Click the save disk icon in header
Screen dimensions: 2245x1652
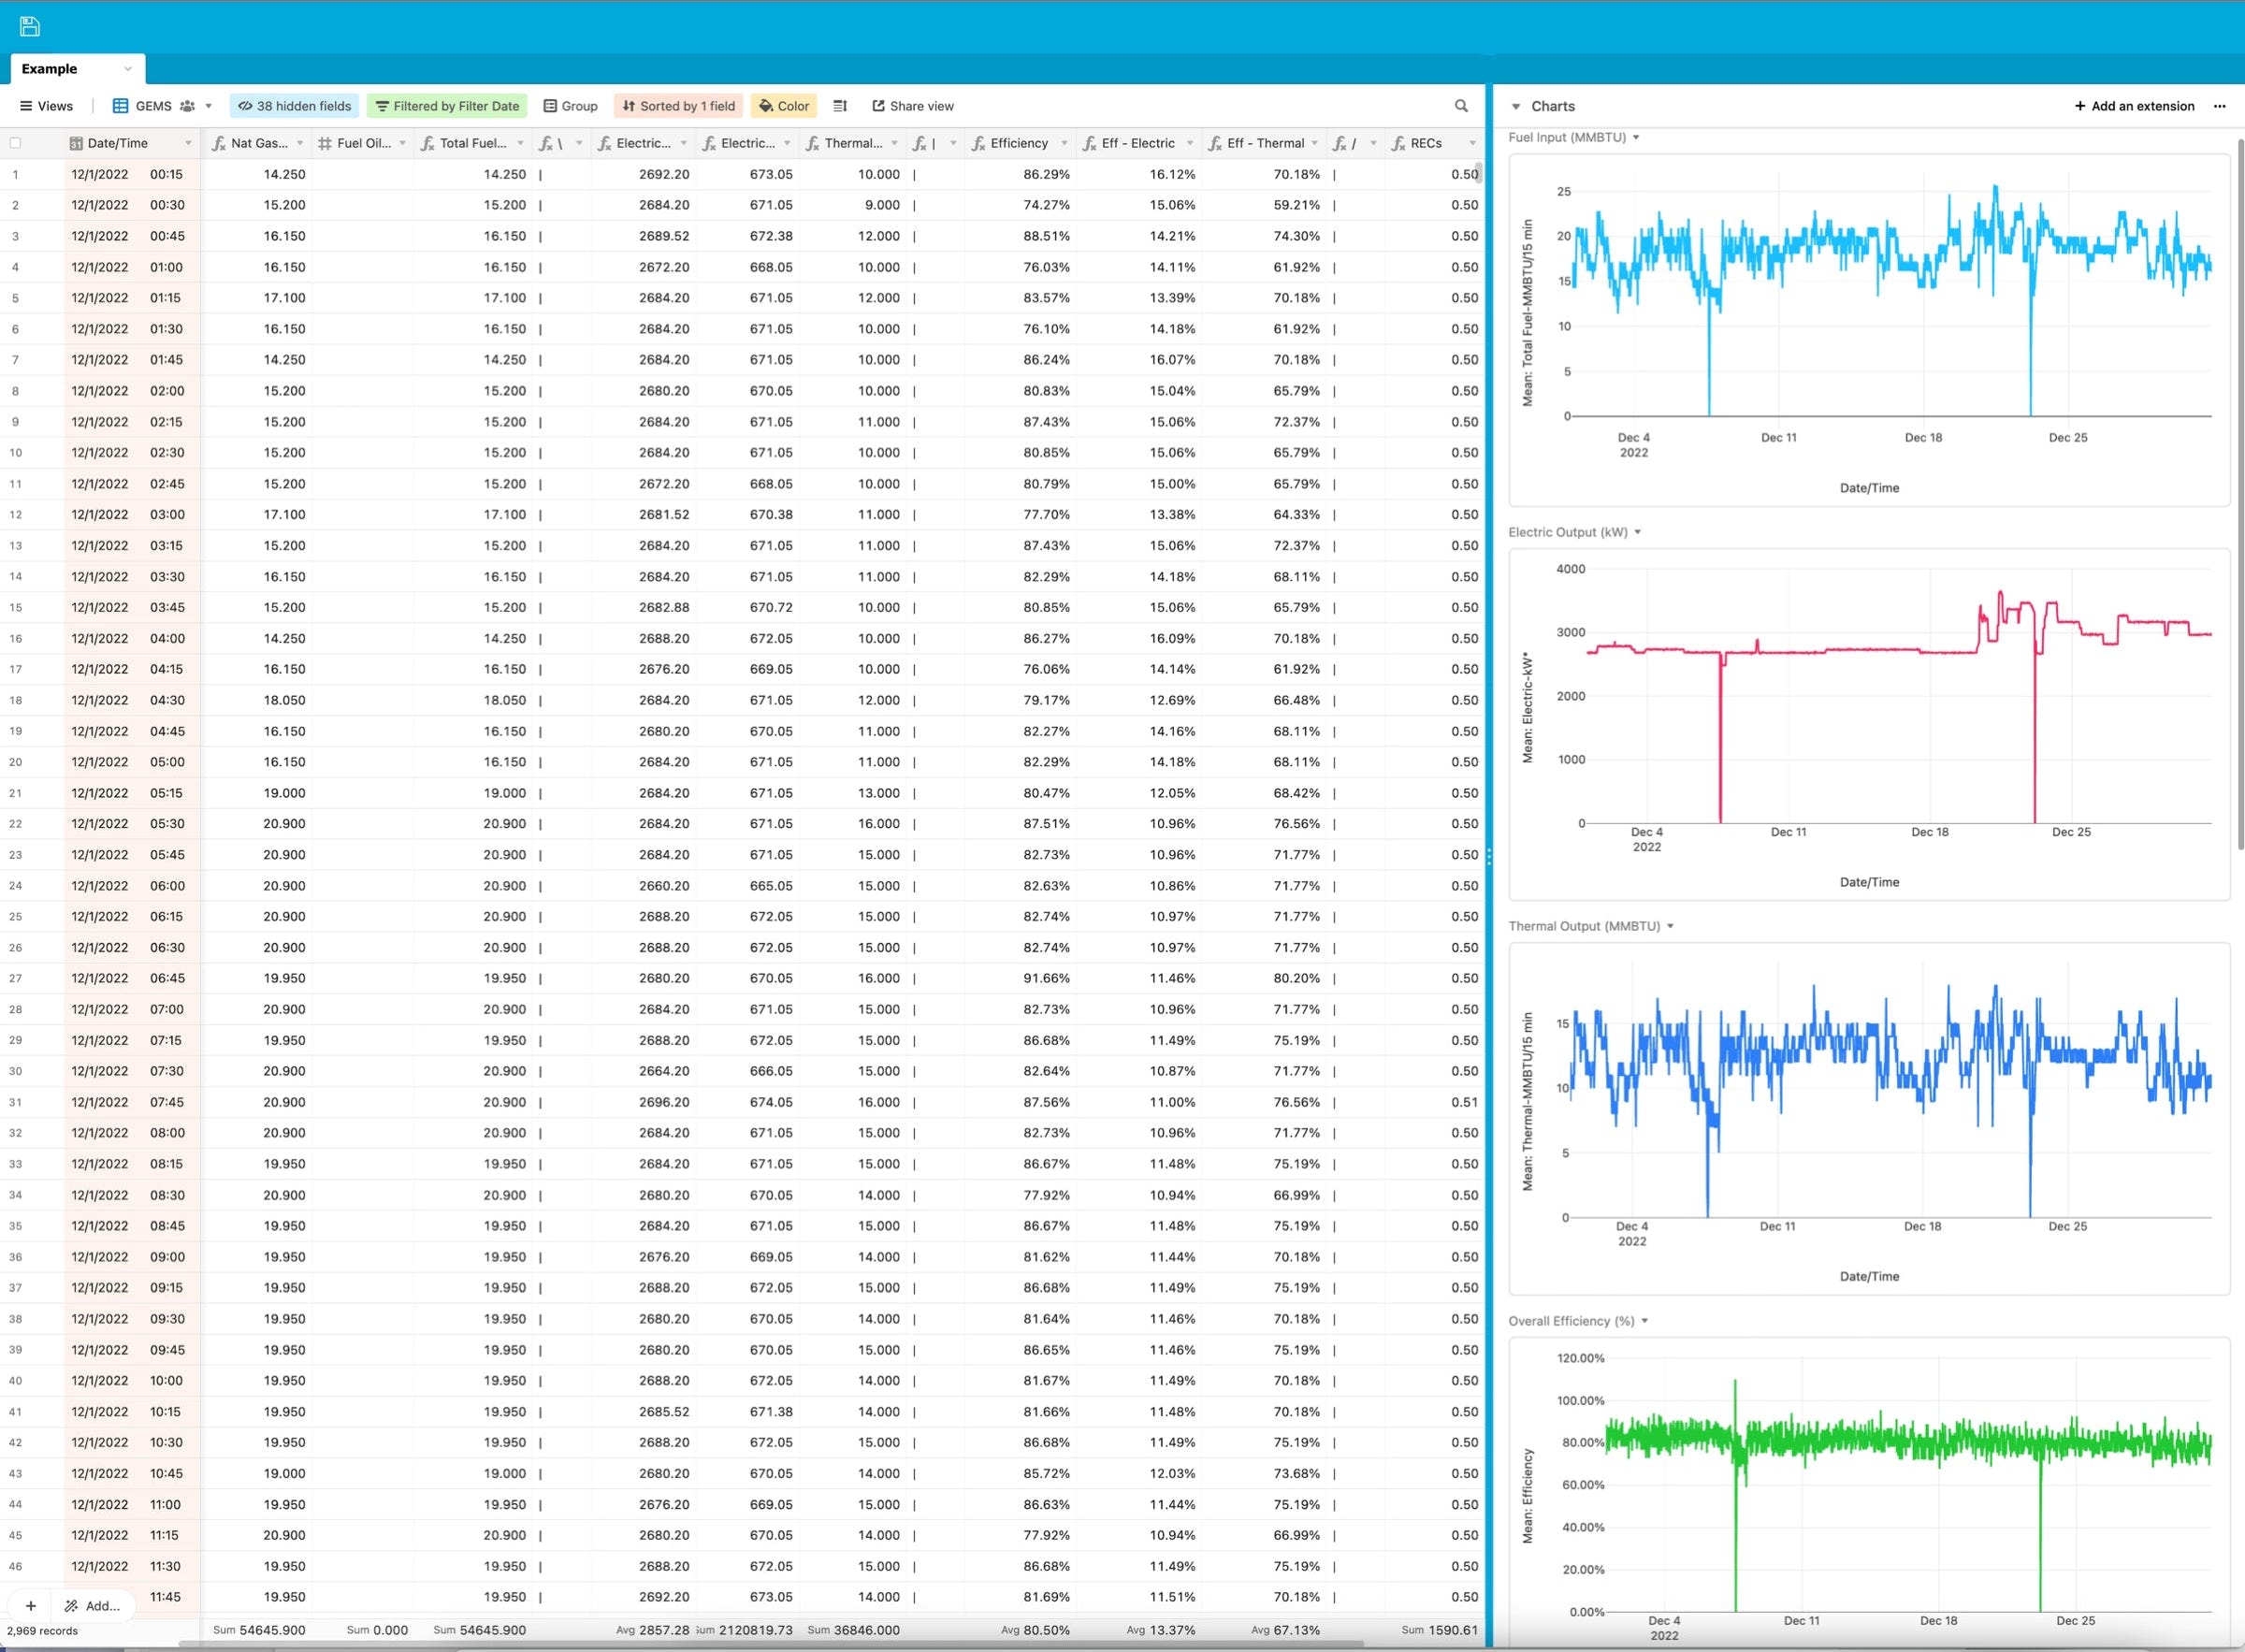pos(29,26)
